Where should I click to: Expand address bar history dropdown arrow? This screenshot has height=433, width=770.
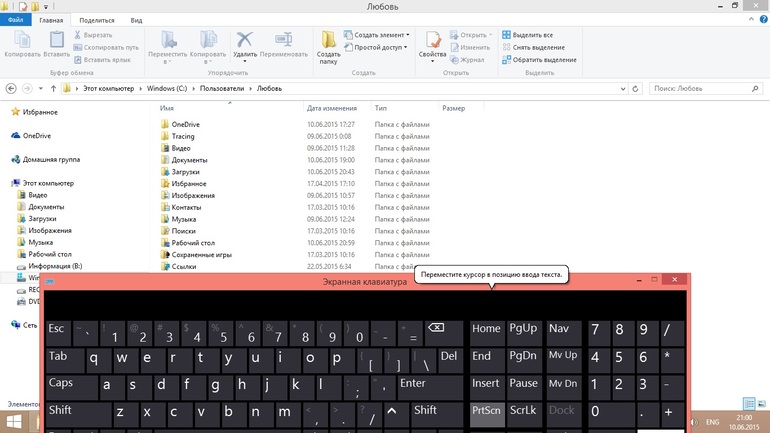[x=623, y=89]
